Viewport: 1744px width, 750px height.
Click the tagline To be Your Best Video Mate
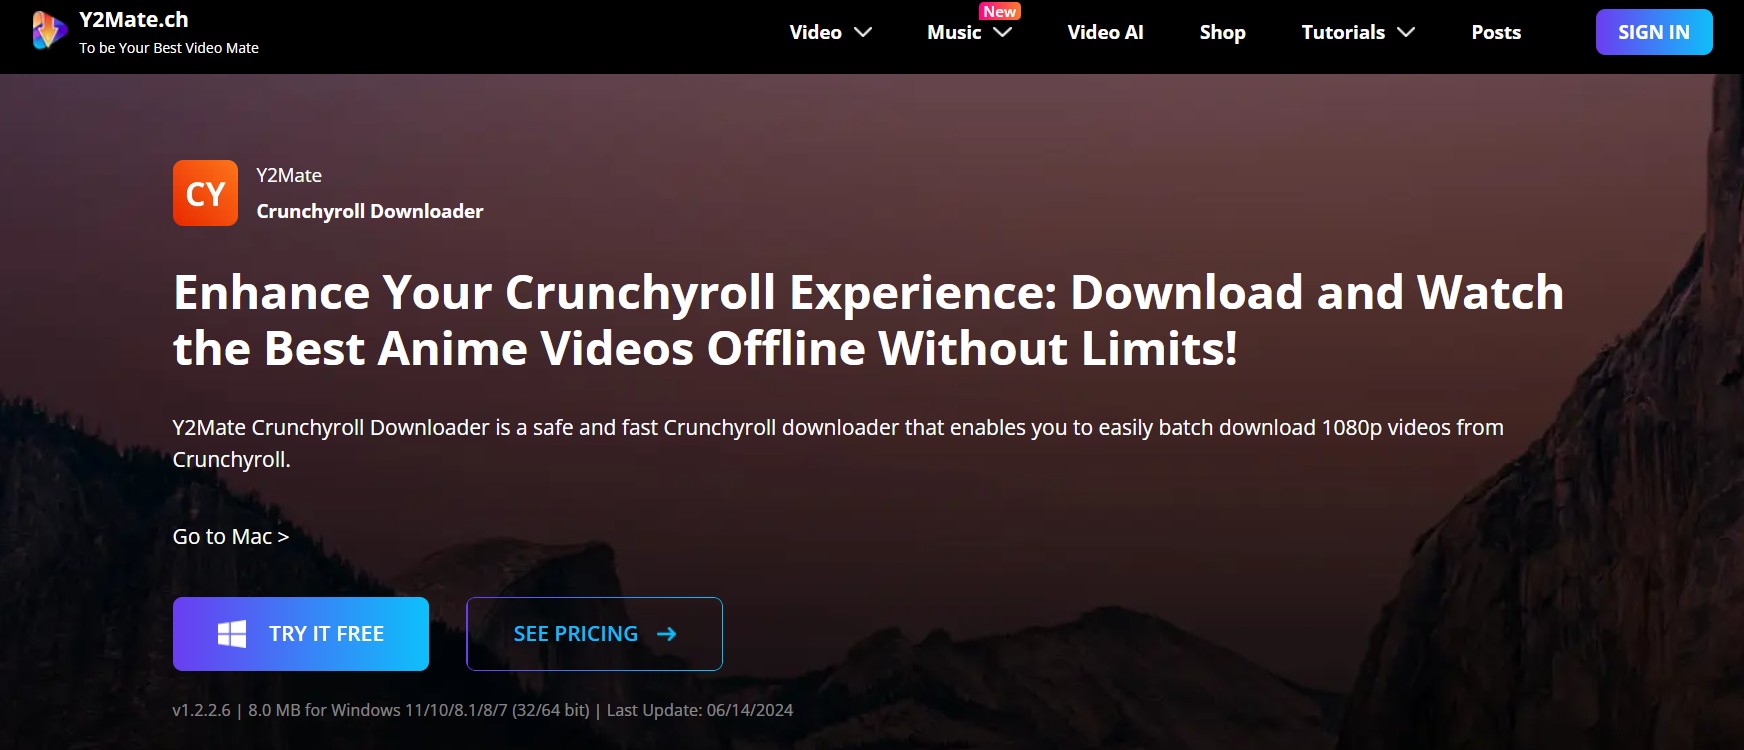169,48
